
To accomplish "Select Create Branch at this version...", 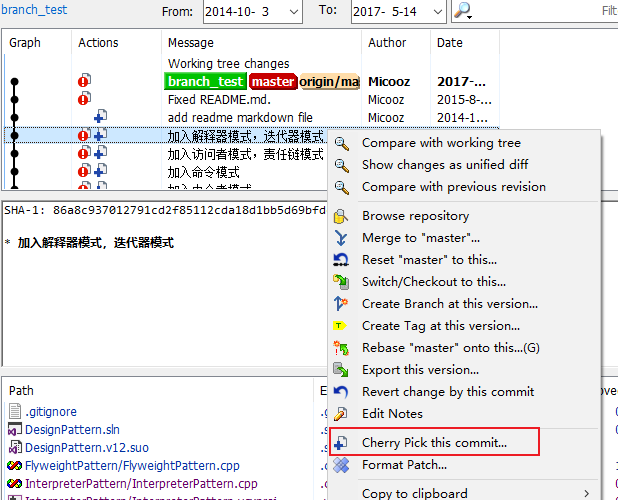I will pyautogui.click(x=450, y=304).
